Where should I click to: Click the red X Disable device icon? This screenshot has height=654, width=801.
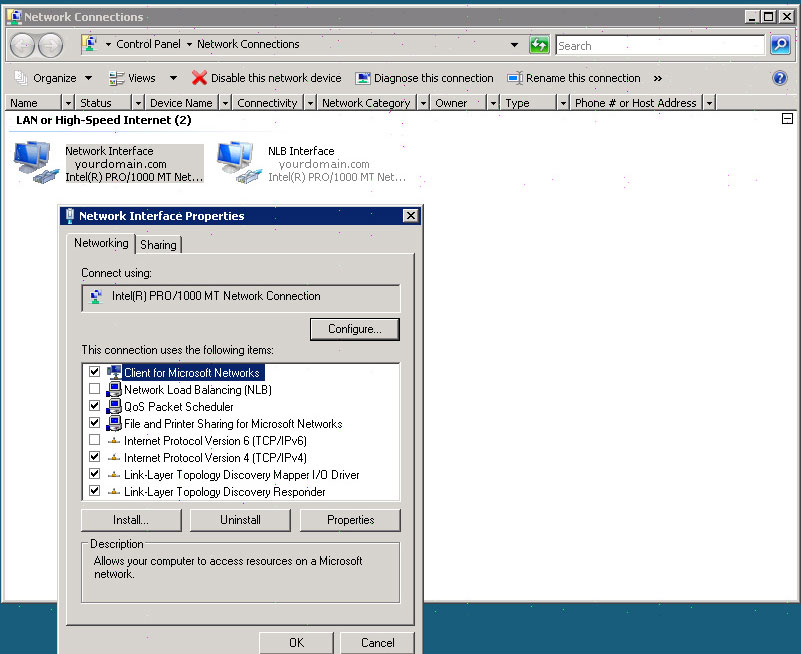[x=199, y=78]
